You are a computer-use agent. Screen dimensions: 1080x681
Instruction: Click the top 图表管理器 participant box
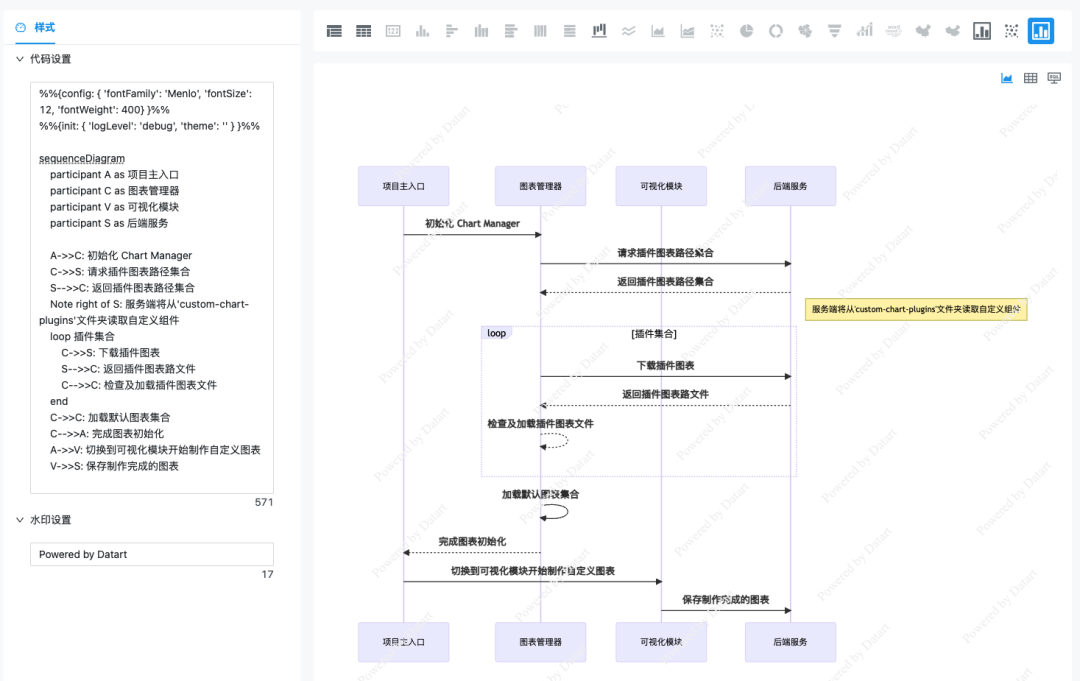541,186
